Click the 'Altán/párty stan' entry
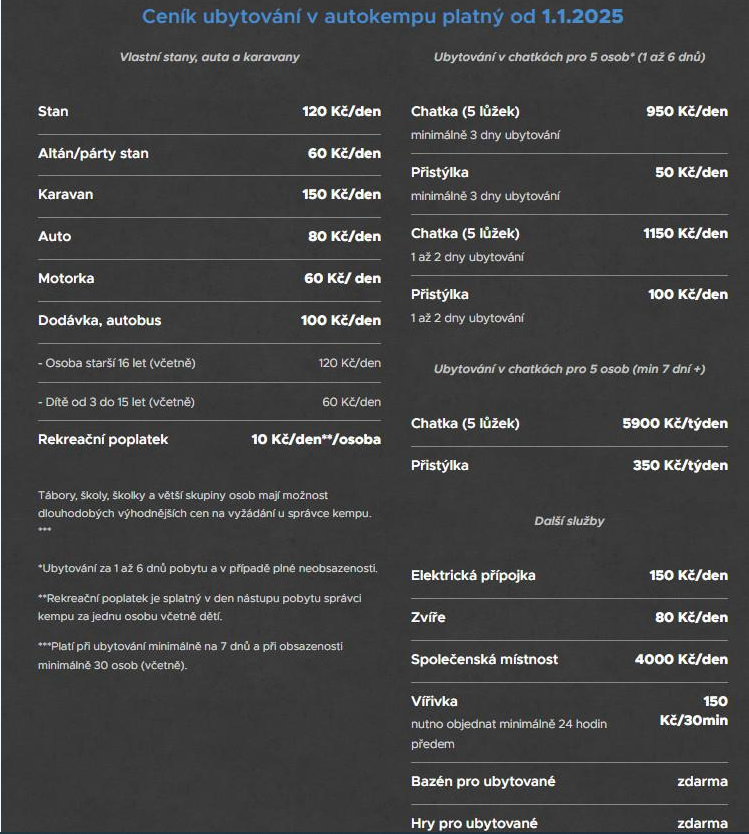 (93, 153)
